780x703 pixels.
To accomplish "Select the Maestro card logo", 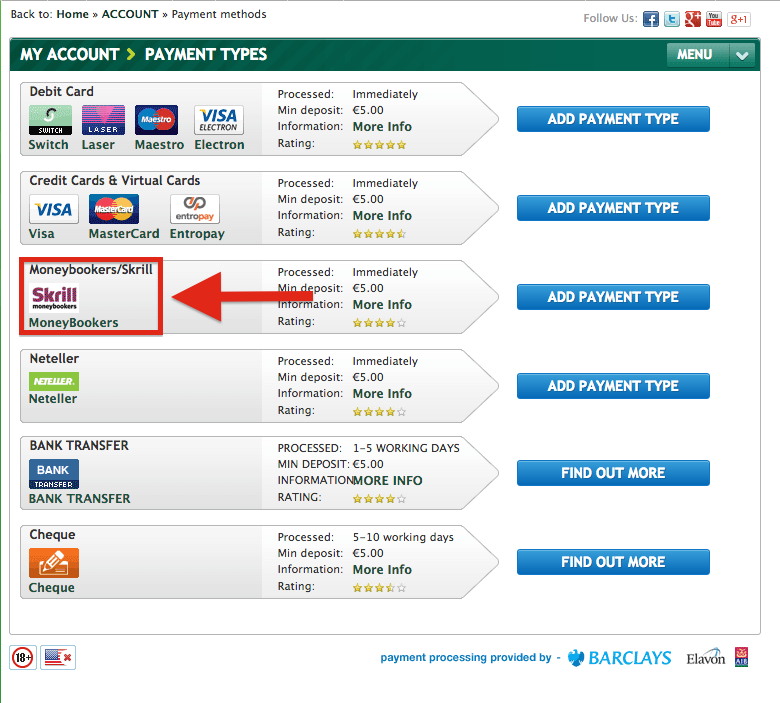I will click(156, 120).
